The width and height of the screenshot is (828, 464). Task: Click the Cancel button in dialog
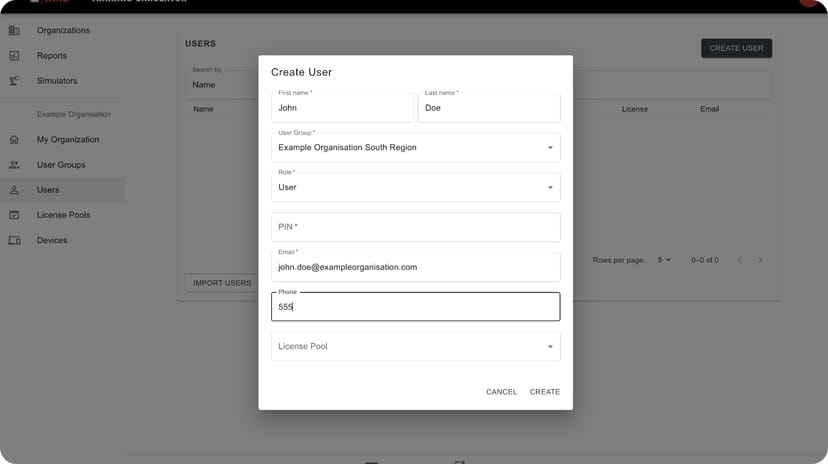(501, 392)
